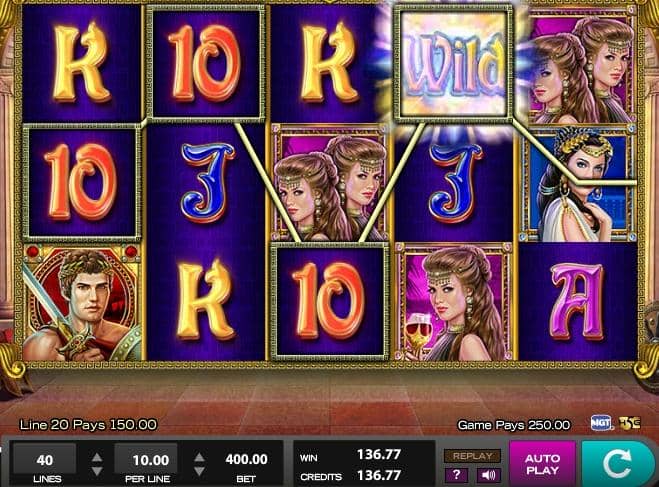The height and width of the screenshot is (487, 659).
Task: Click the glowing Wild symbol
Action: 453,64
